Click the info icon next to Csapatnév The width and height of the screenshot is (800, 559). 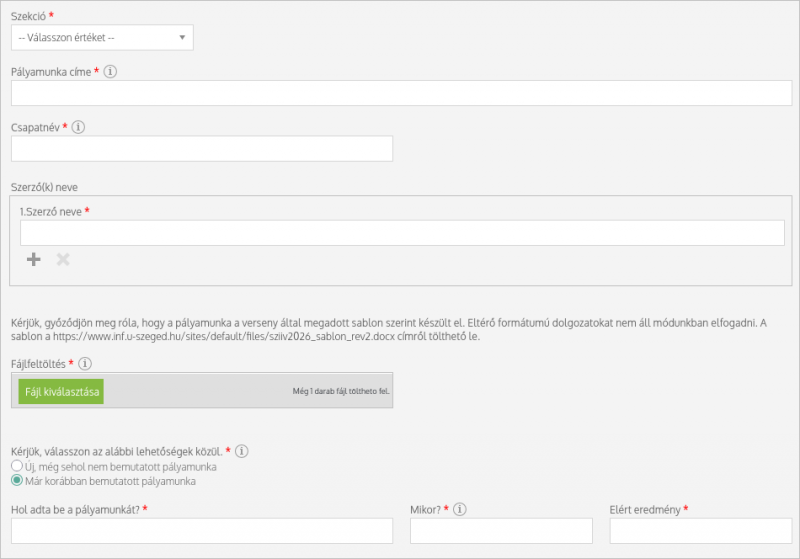coord(79,127)
